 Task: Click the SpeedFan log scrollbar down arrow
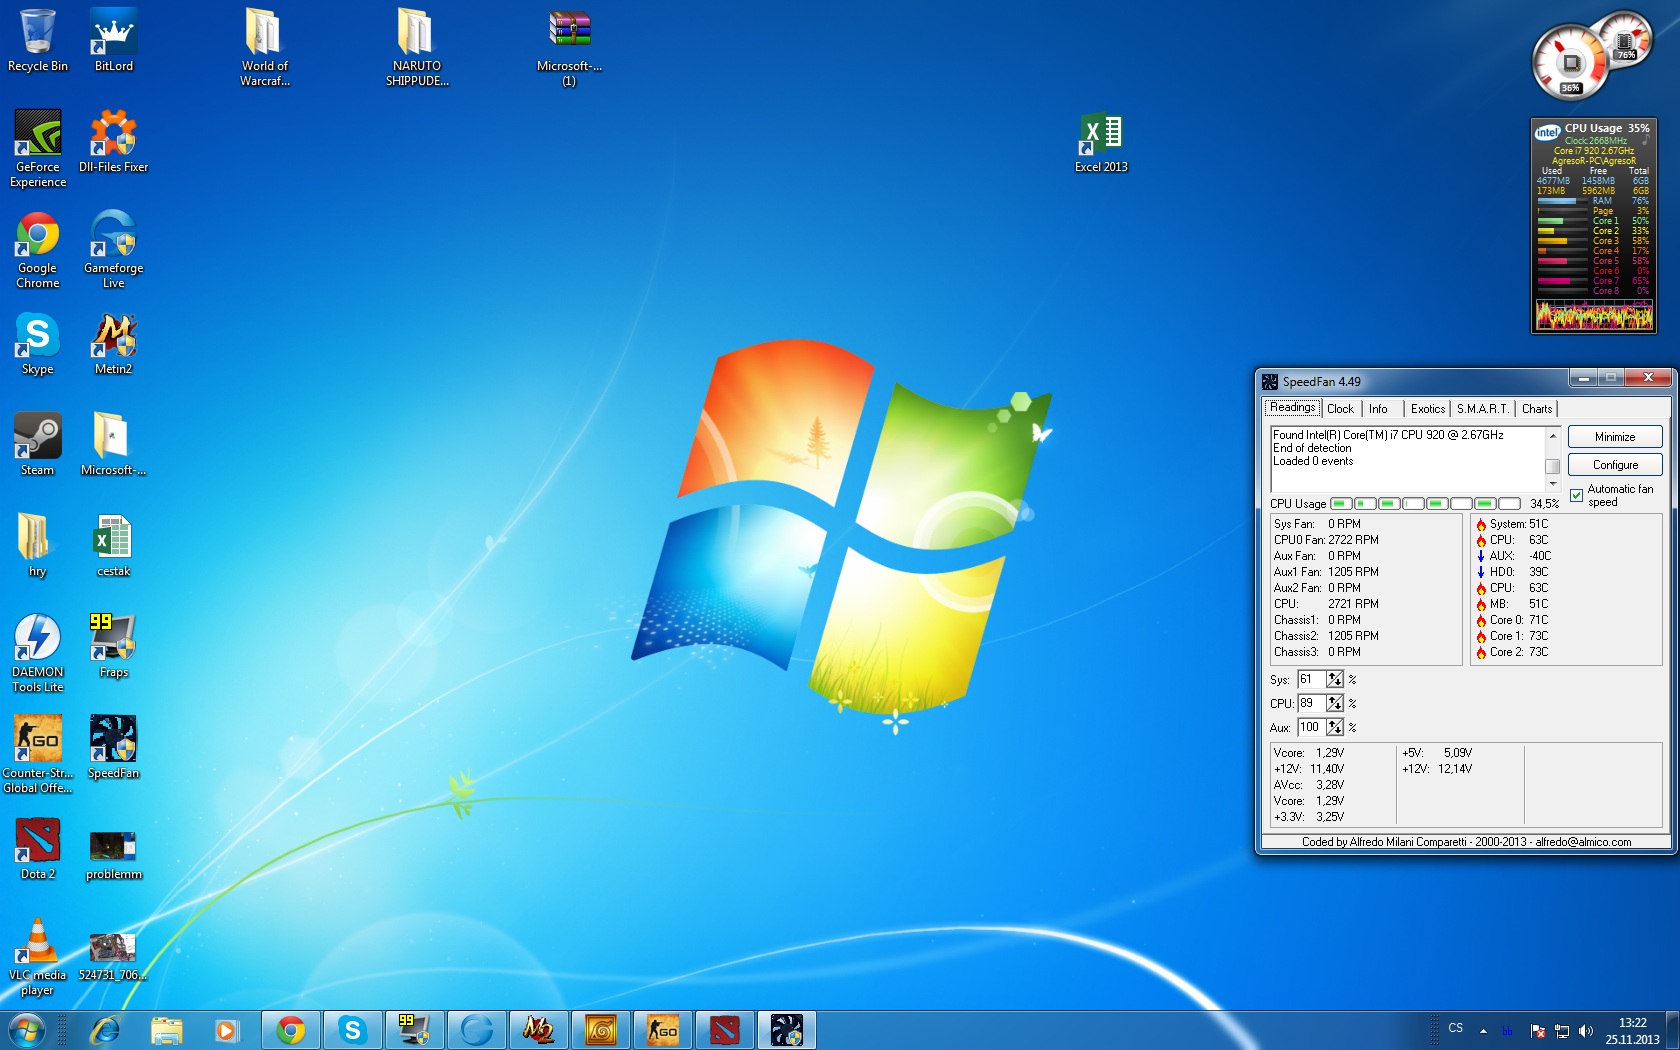pos(1552,484)
